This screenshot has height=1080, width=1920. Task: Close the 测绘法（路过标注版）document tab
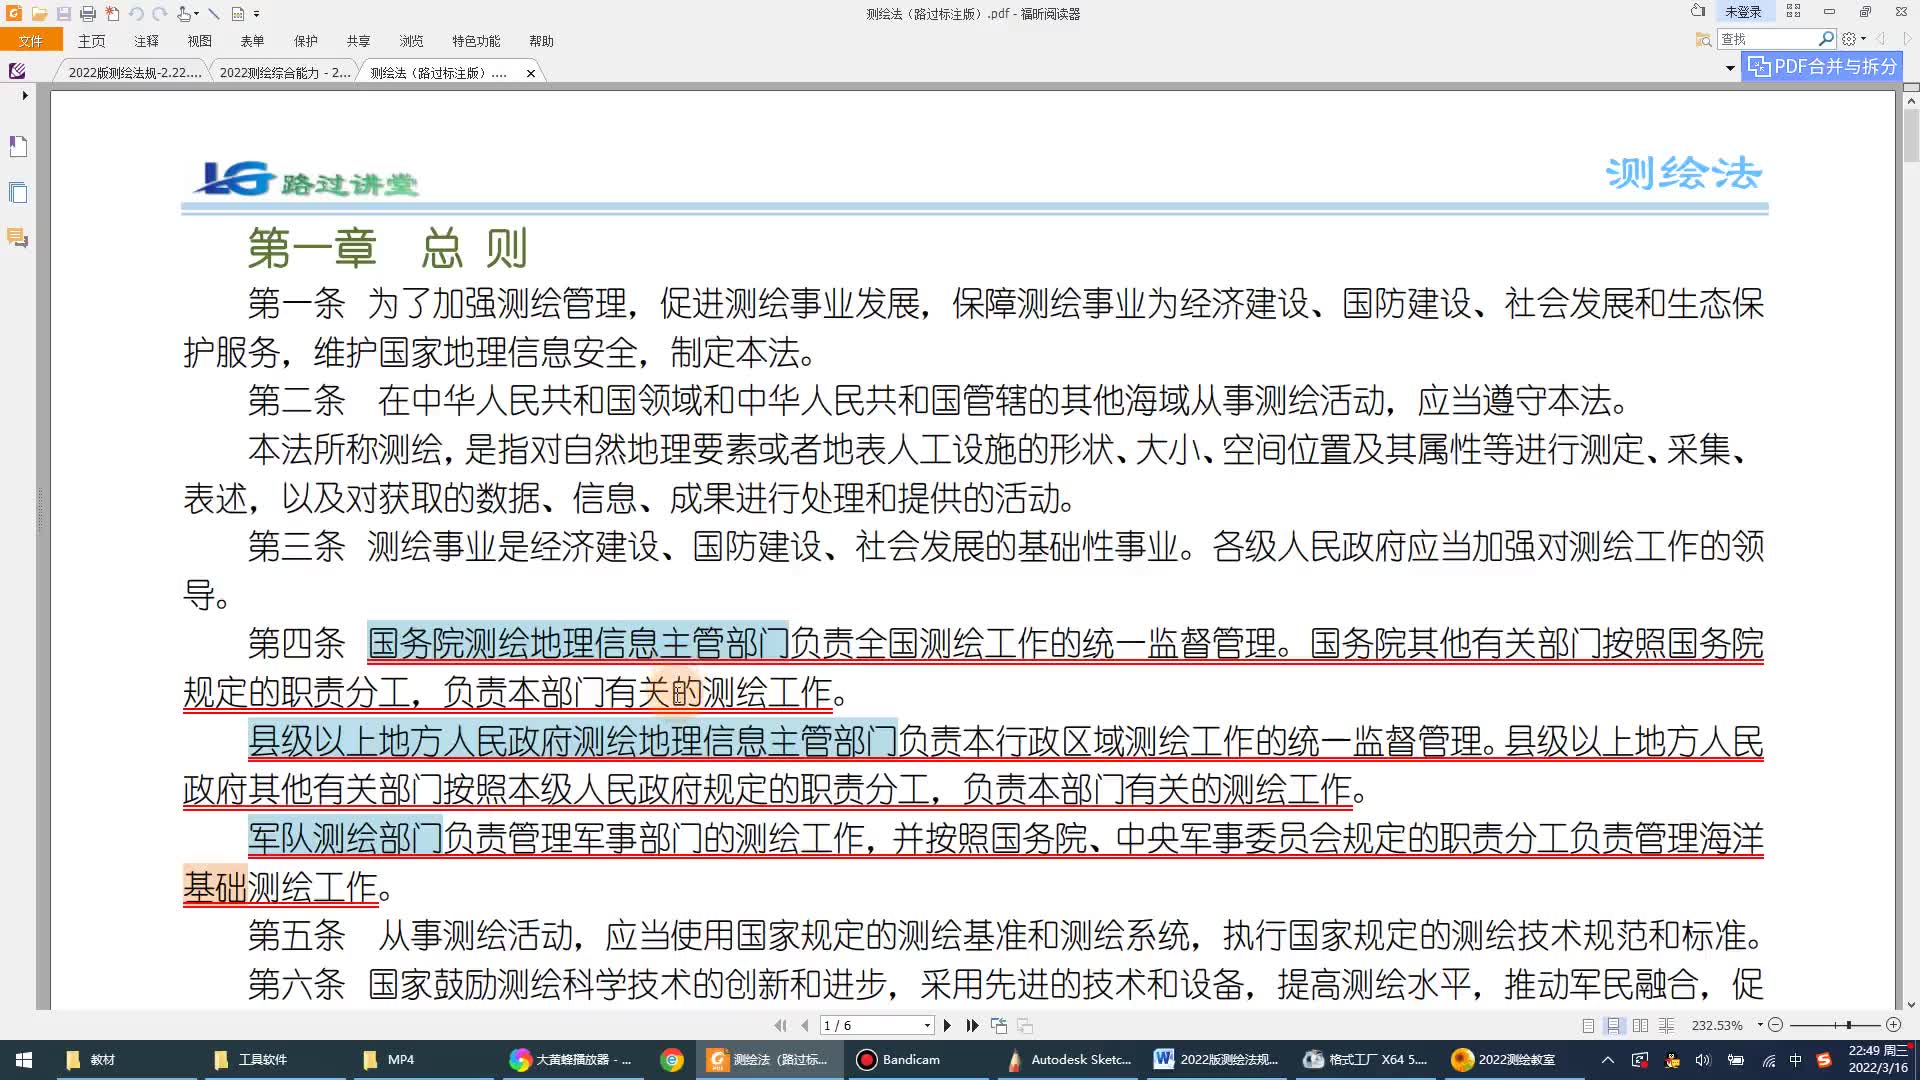pyautogui.click(x=531, y=73)
